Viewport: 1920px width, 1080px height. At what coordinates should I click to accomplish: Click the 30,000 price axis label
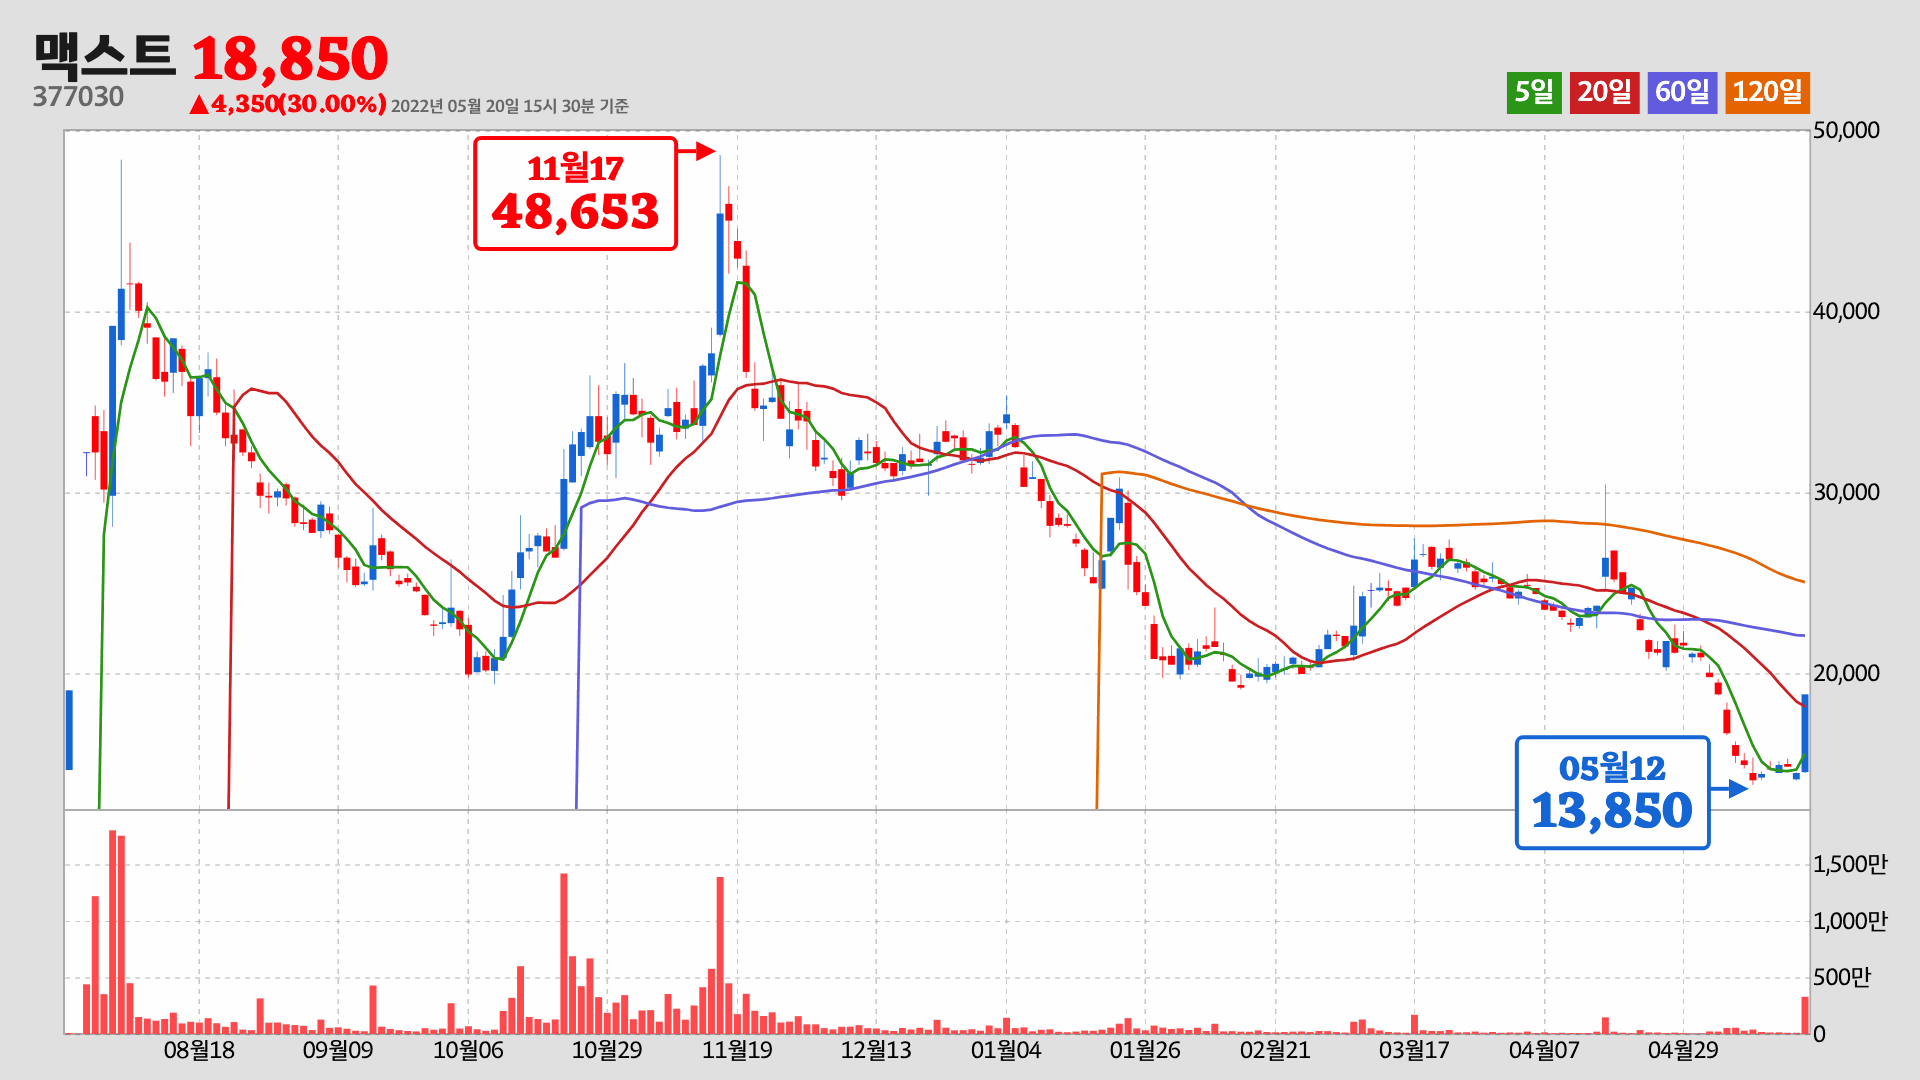pos(1846,492)
